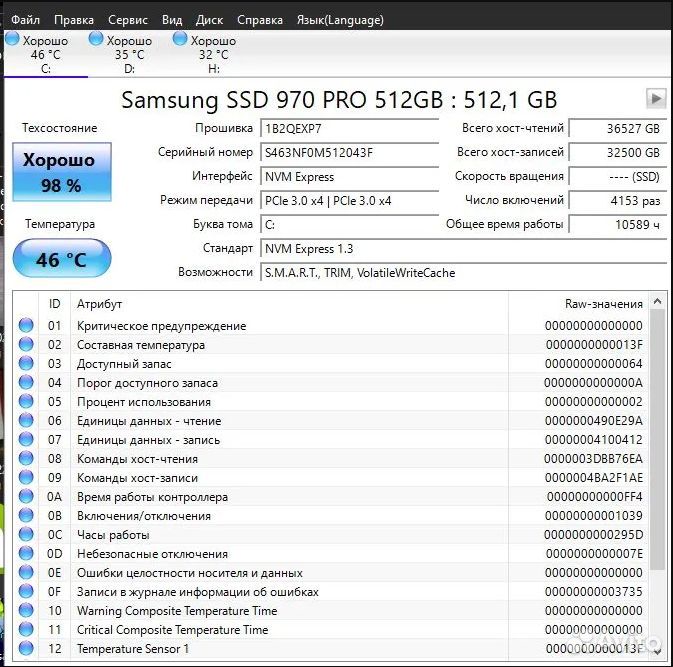Select row Критическое предупреждение
The width and height of the screenshot is (673, 667).
coord(331,325)
